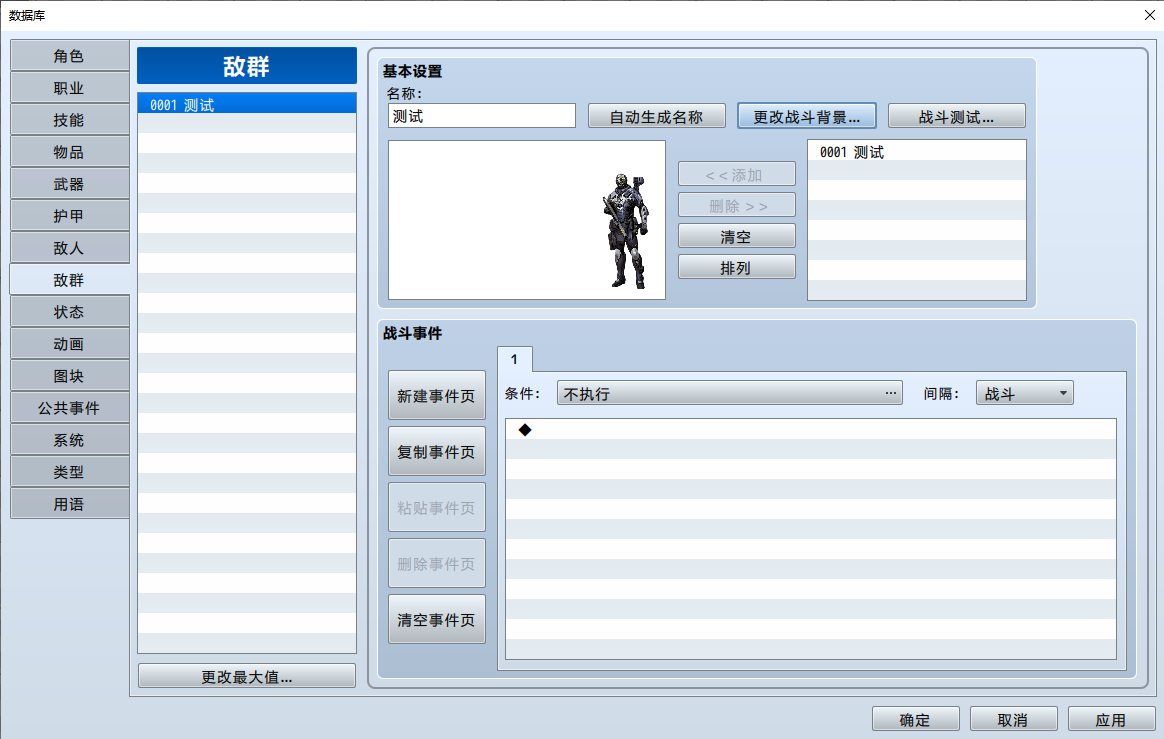Viewport: 1164px width, 739px height.
Task: Open the 公共事件 tab
Action: pyautogui.click(x=69, y=408)
